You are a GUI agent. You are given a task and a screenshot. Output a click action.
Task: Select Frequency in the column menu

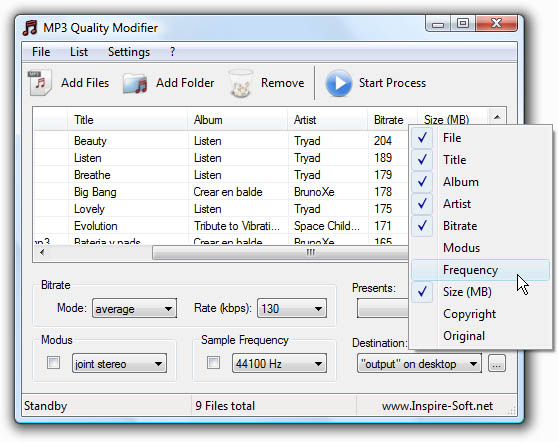point(480,270)
